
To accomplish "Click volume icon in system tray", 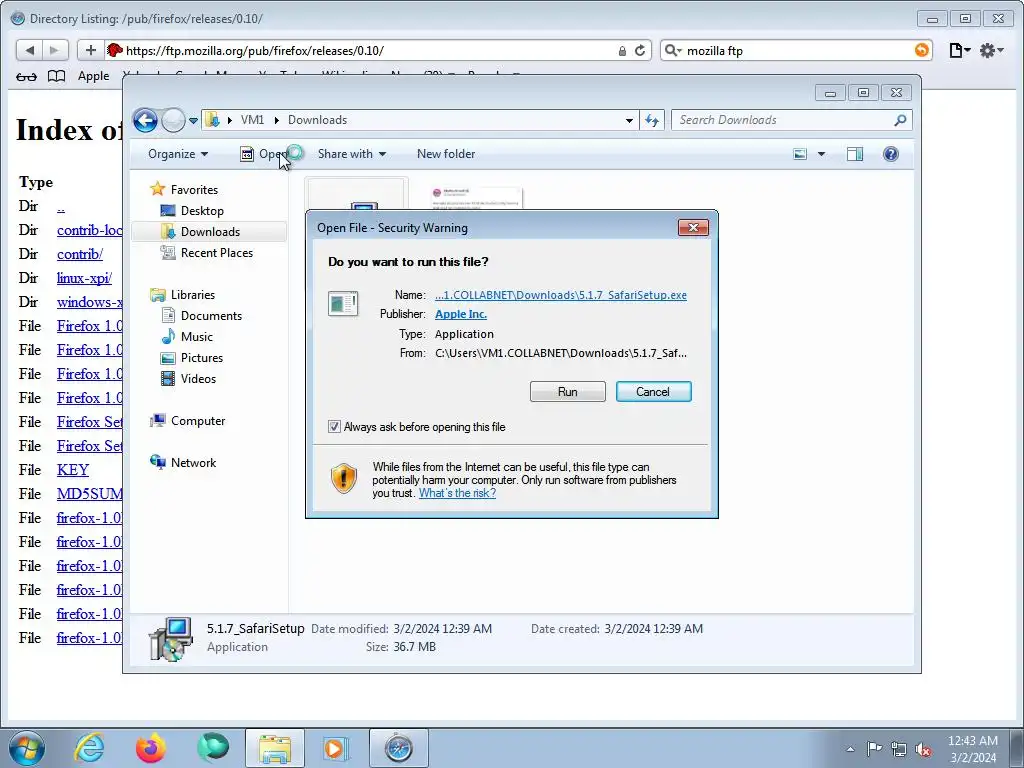I will (x=923, y=749).
